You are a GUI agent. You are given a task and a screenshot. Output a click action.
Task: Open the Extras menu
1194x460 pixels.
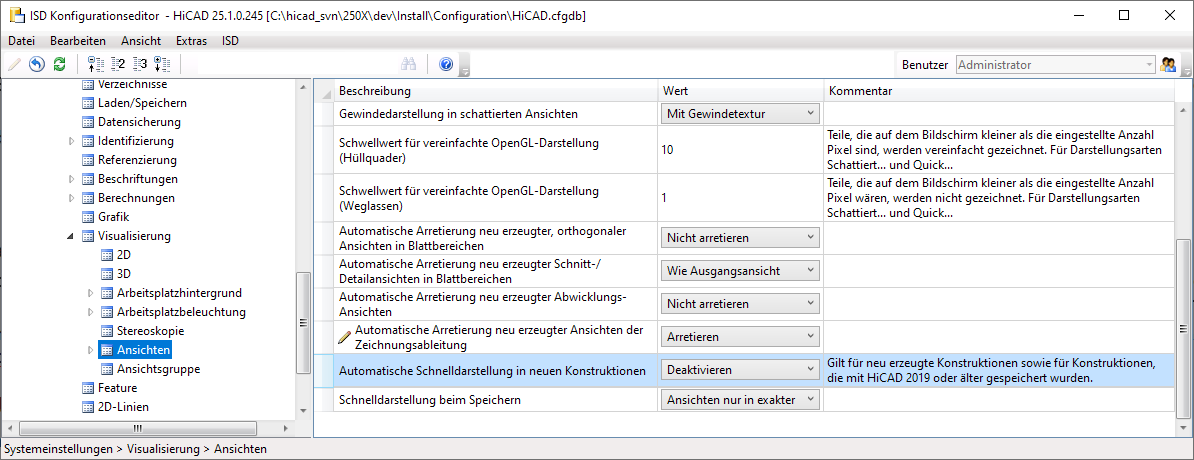coord(191,40)
